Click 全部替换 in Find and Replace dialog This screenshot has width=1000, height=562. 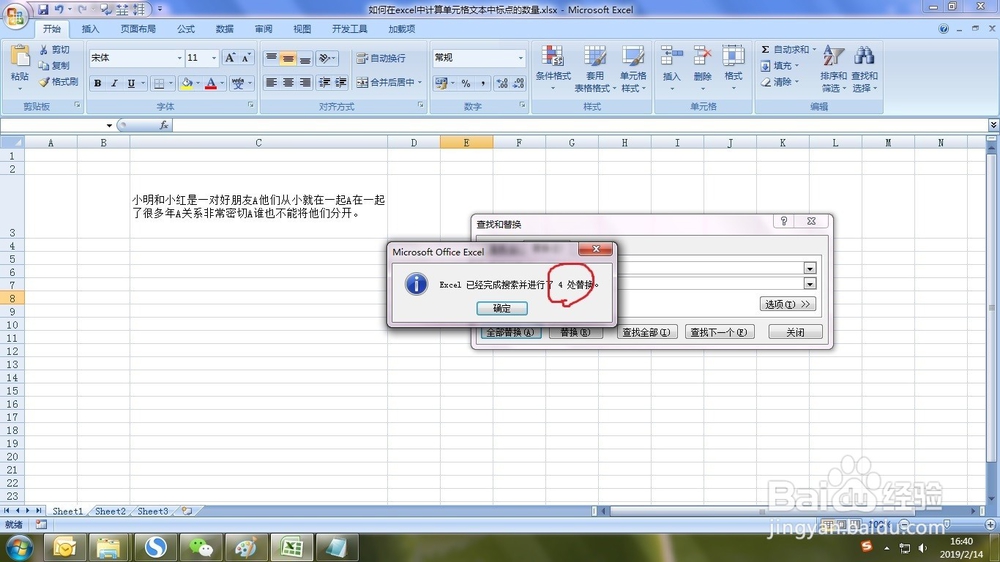[x=510, y=332]
